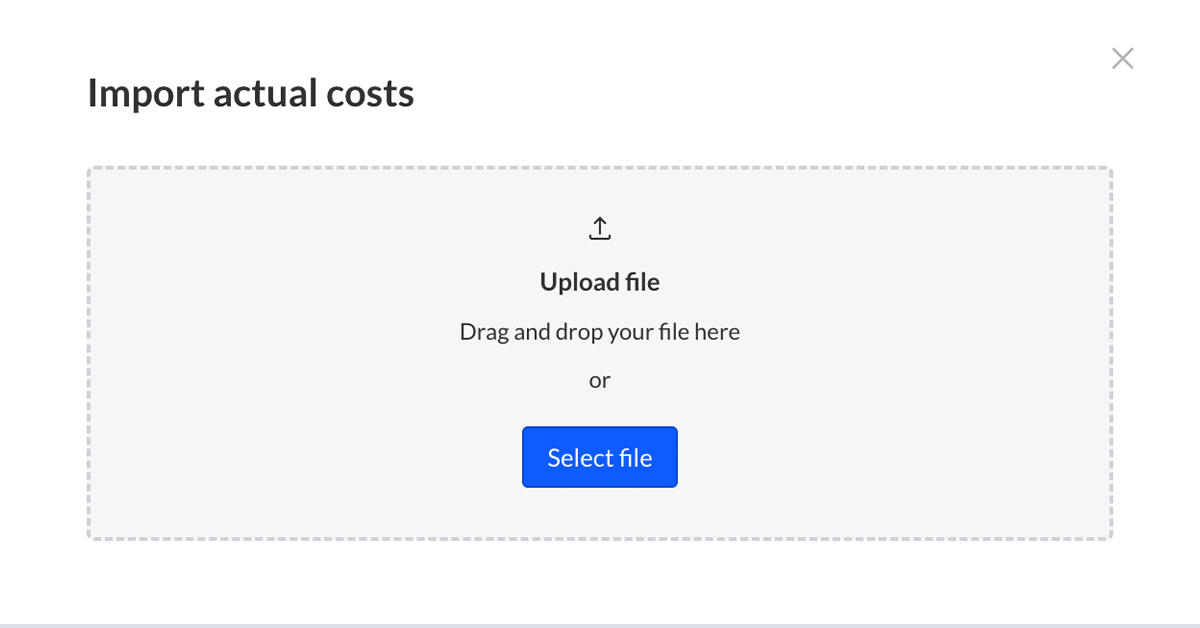
Task: Click the word or between upload options
Action: pyautogui.click(x=600, y=380)
